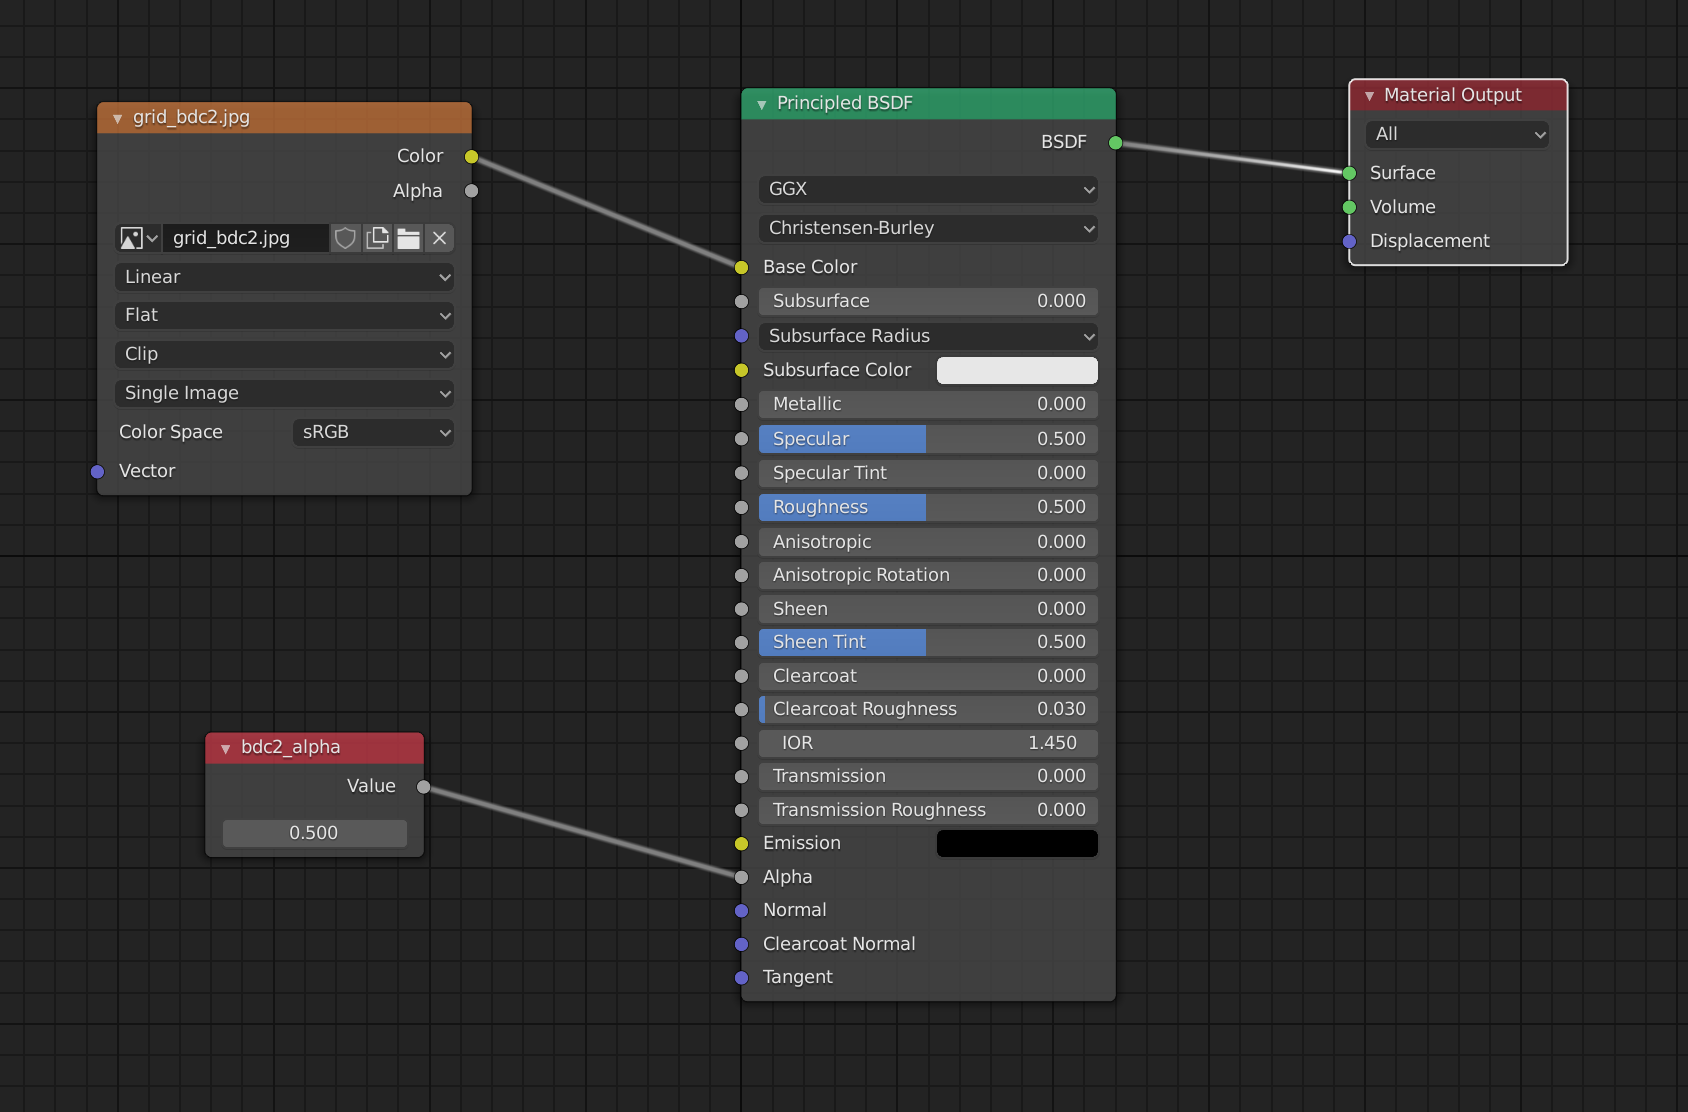
Task: Click the BSDF output socket
Action: click(1115, 143)
